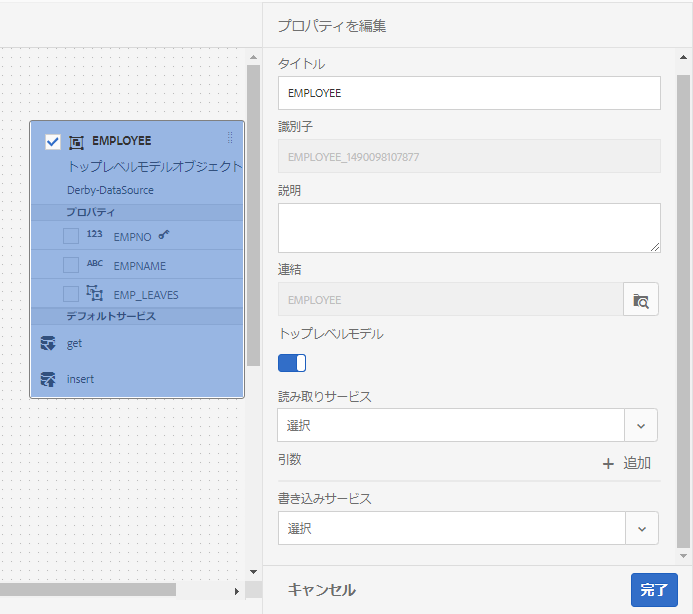Screen dimensions: 693x614
Task: Click the properties panel scroll up arrow
Action: click(683, 57)
